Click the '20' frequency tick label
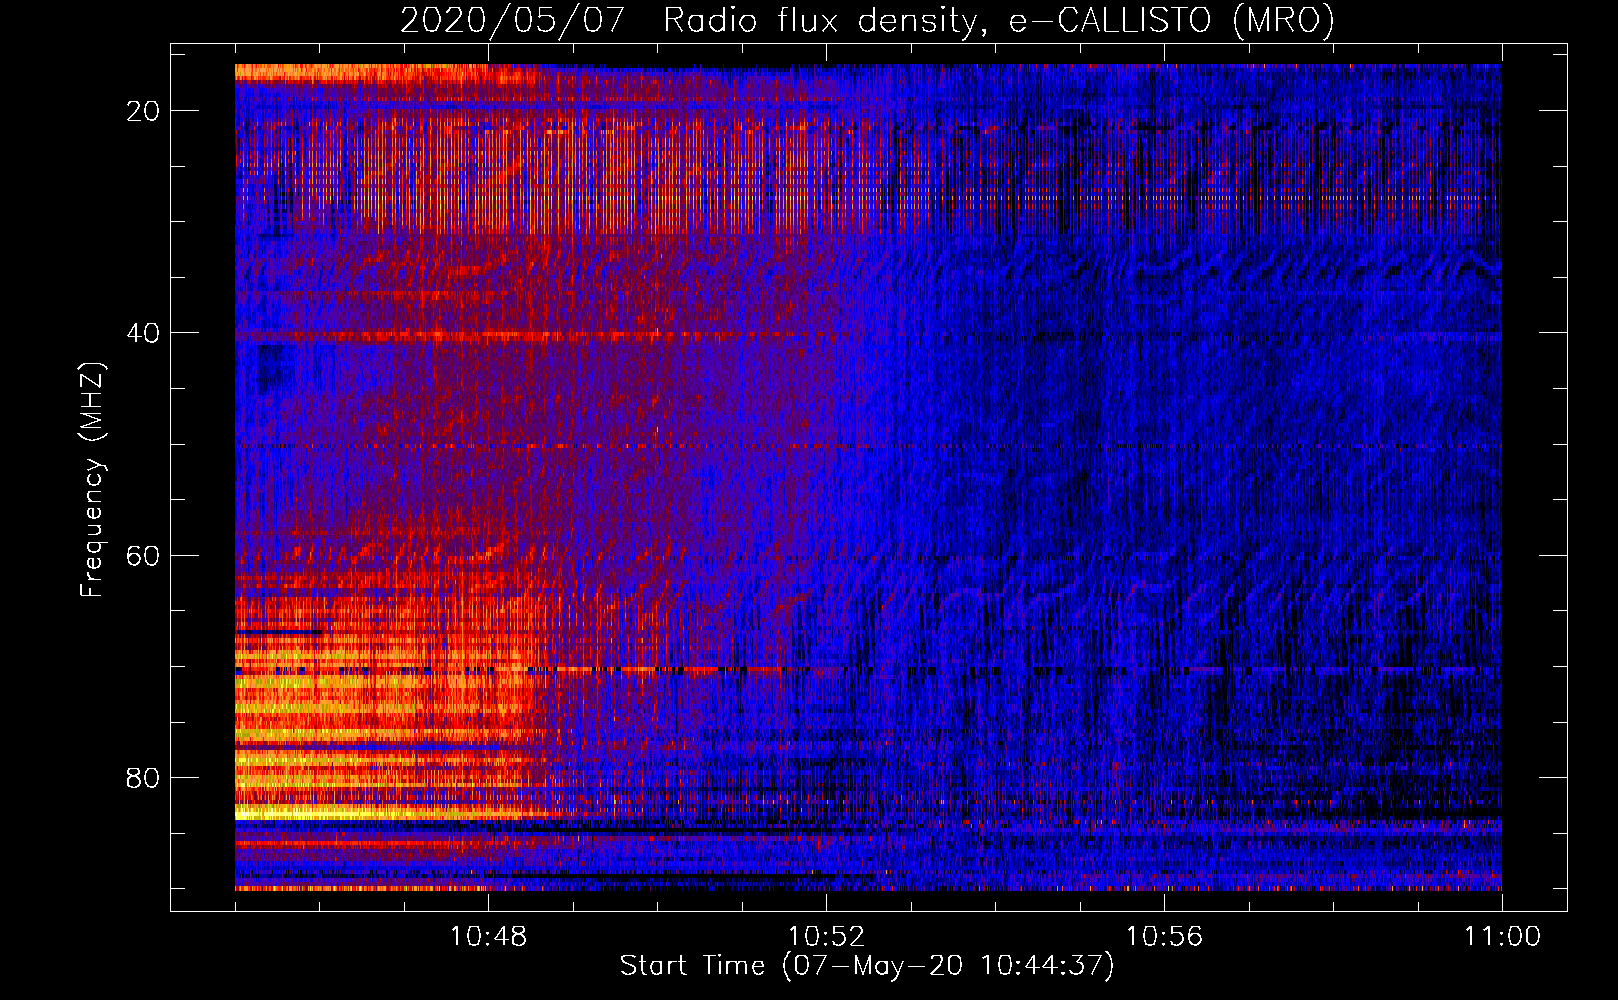This screenshot has width=1618, height=1000. click(x=143, y=111)
